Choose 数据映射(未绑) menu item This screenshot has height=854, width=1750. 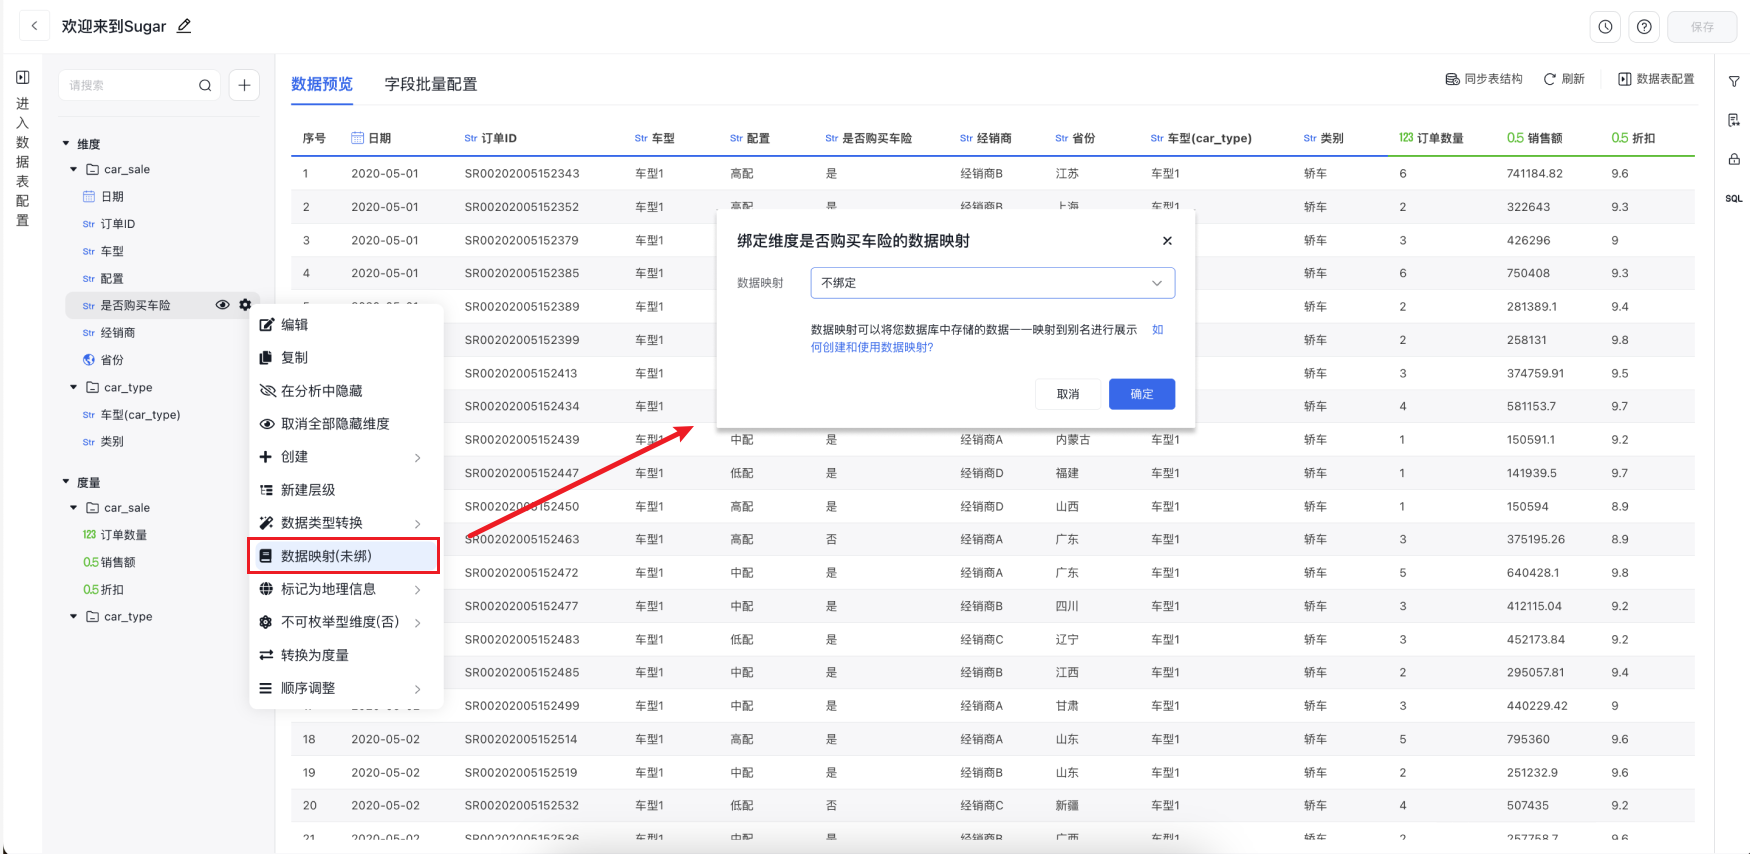(x=344, y=556)
